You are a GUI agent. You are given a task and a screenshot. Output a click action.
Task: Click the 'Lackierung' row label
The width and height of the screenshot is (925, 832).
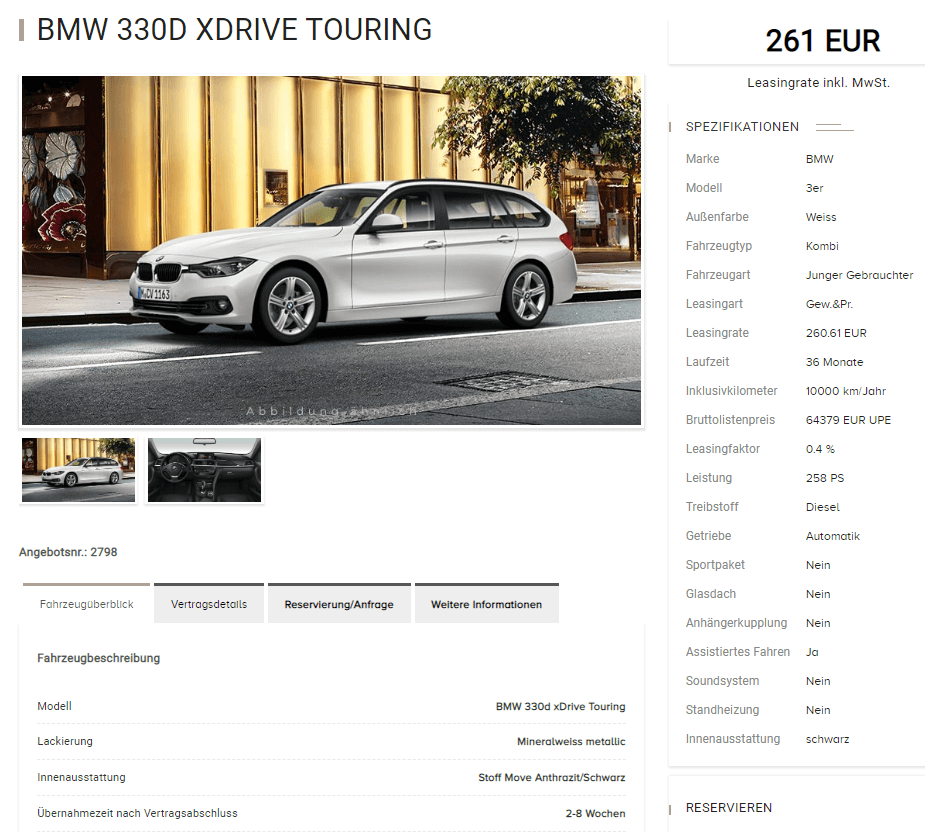65,741
